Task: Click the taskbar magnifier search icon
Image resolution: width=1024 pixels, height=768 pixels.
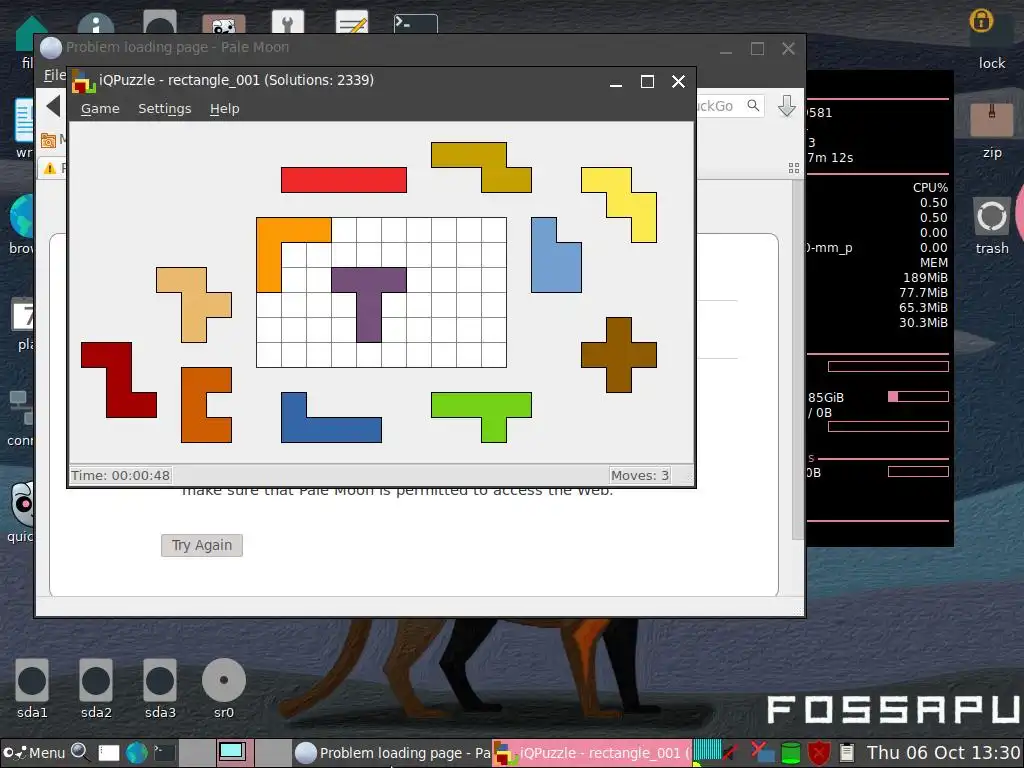Action: coord(80,753)
